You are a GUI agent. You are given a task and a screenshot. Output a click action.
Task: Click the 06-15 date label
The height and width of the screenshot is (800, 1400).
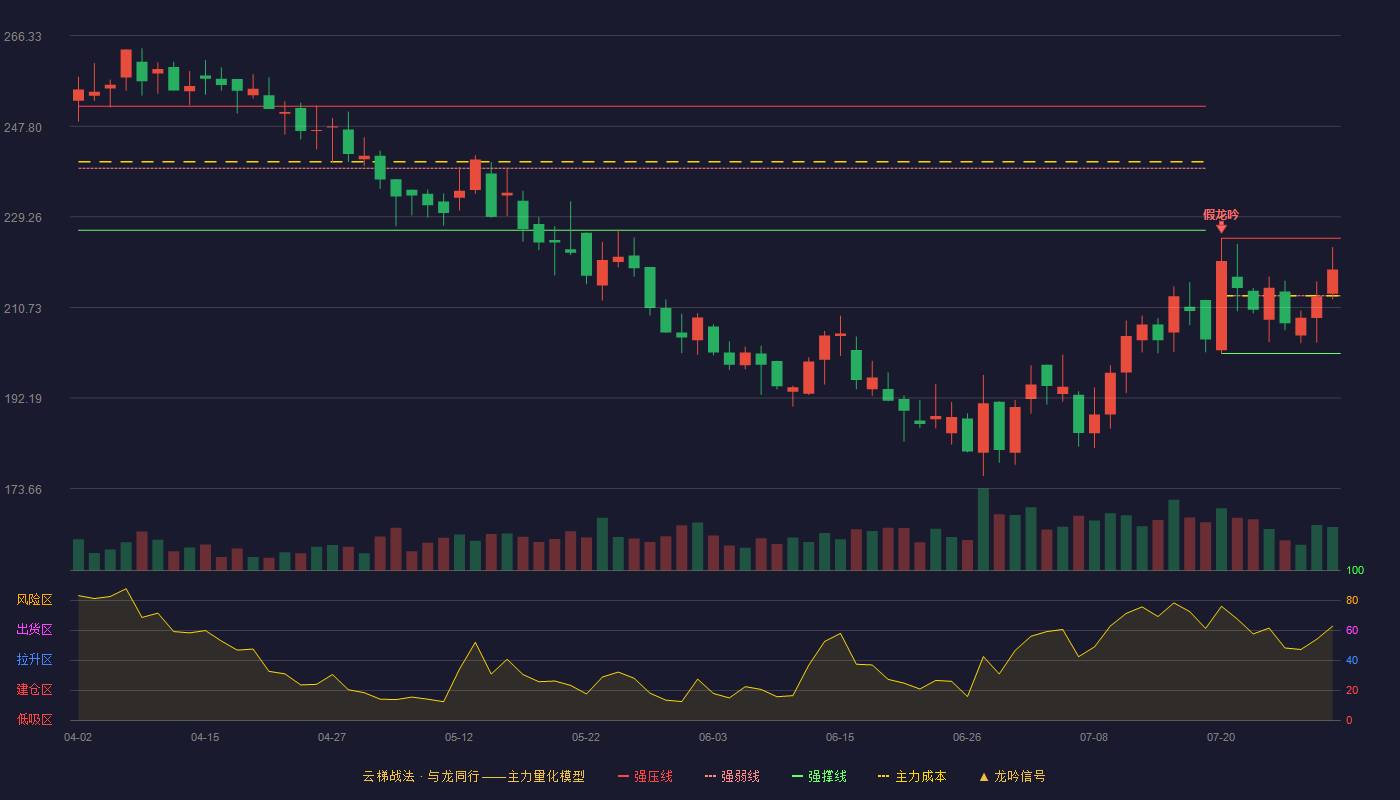click(840, 737)
